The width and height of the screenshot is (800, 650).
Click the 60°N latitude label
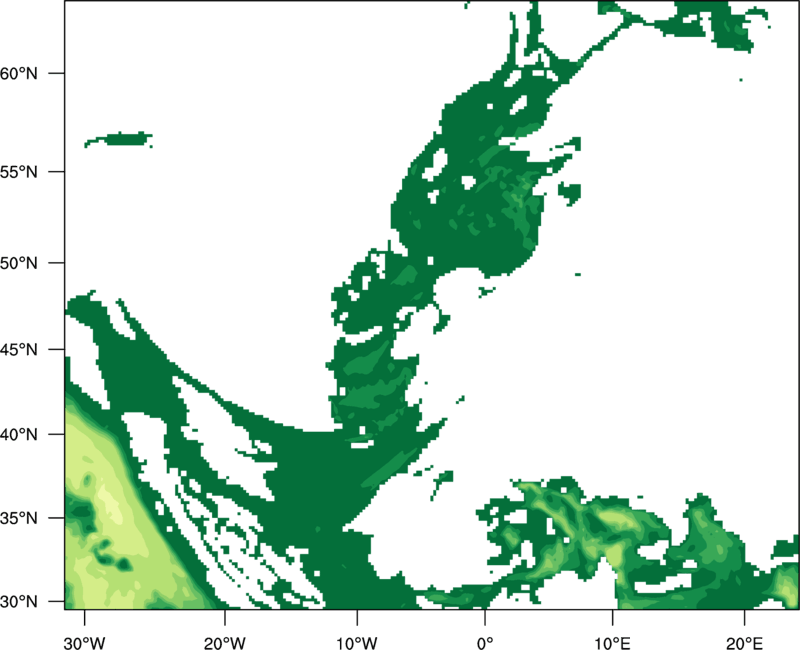[x=19, y=73]
